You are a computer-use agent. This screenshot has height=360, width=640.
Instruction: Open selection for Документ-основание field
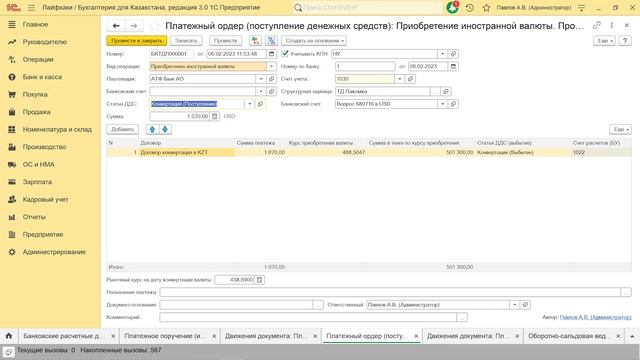(318, 304)
